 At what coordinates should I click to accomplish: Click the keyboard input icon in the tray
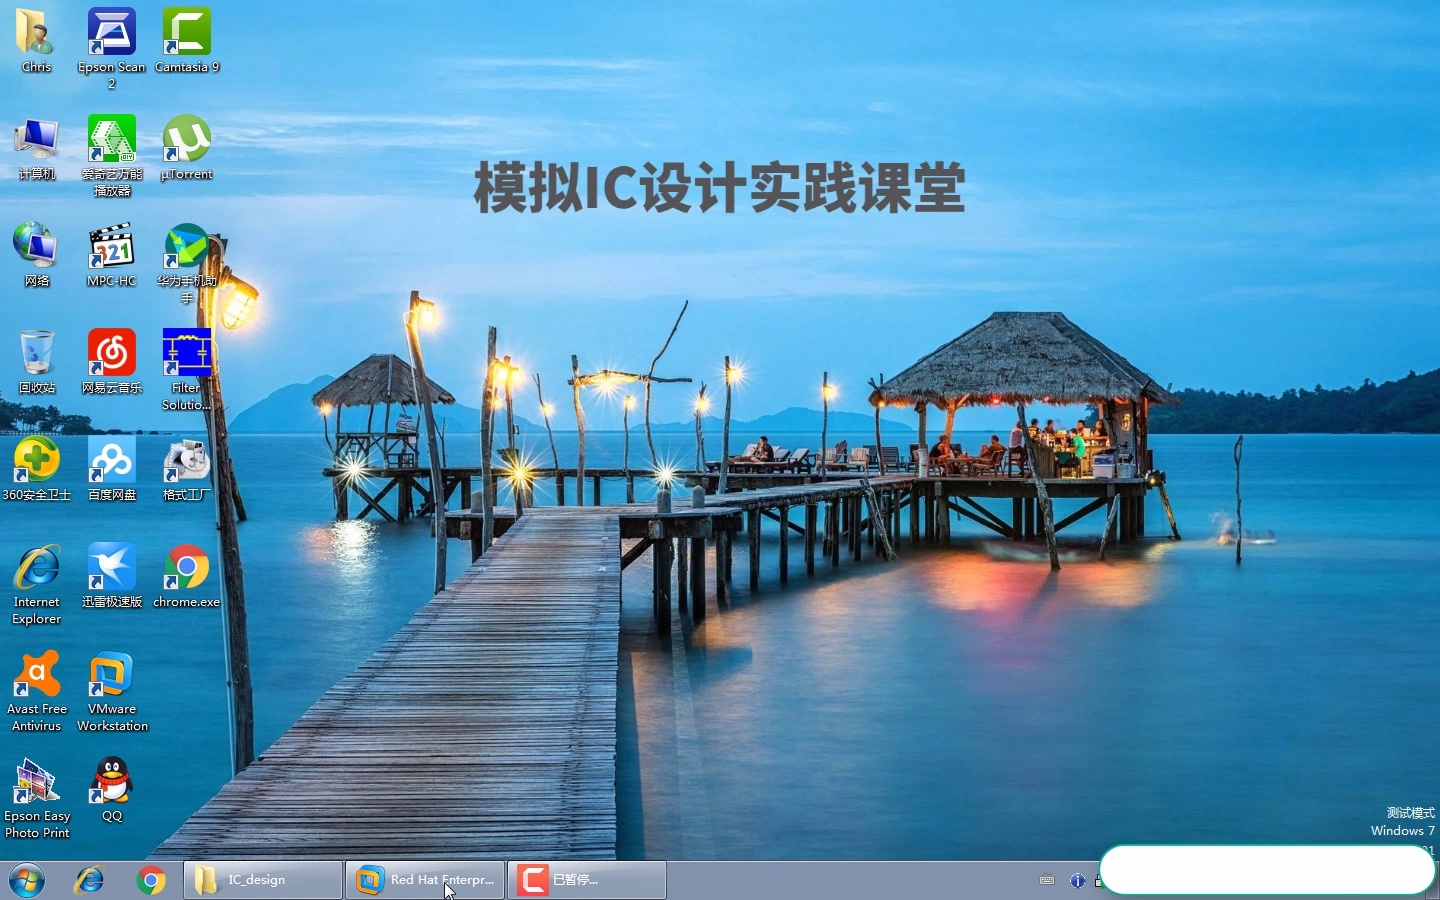pyautogui.click(x=1046, y=882)
